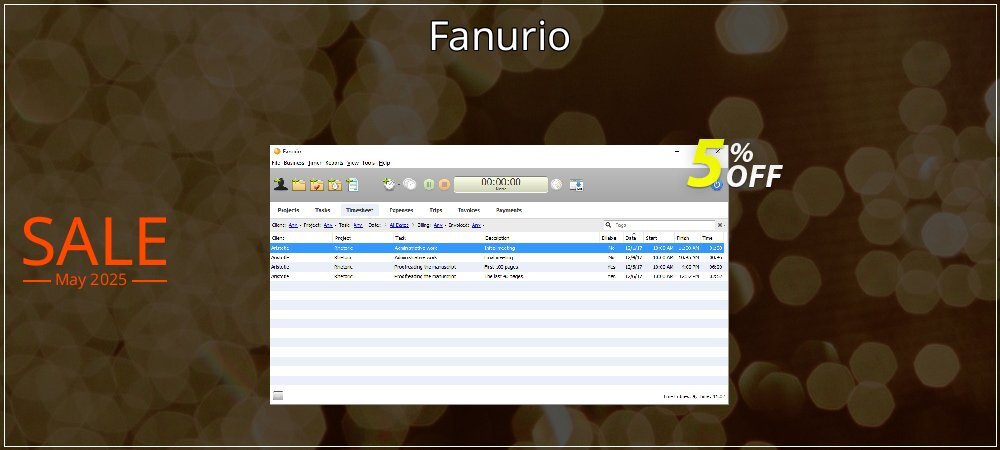The height and width of the screenshot is (450, 1000).
Task: Click the 00:00:00 timer display
Action: pos(501,184)
